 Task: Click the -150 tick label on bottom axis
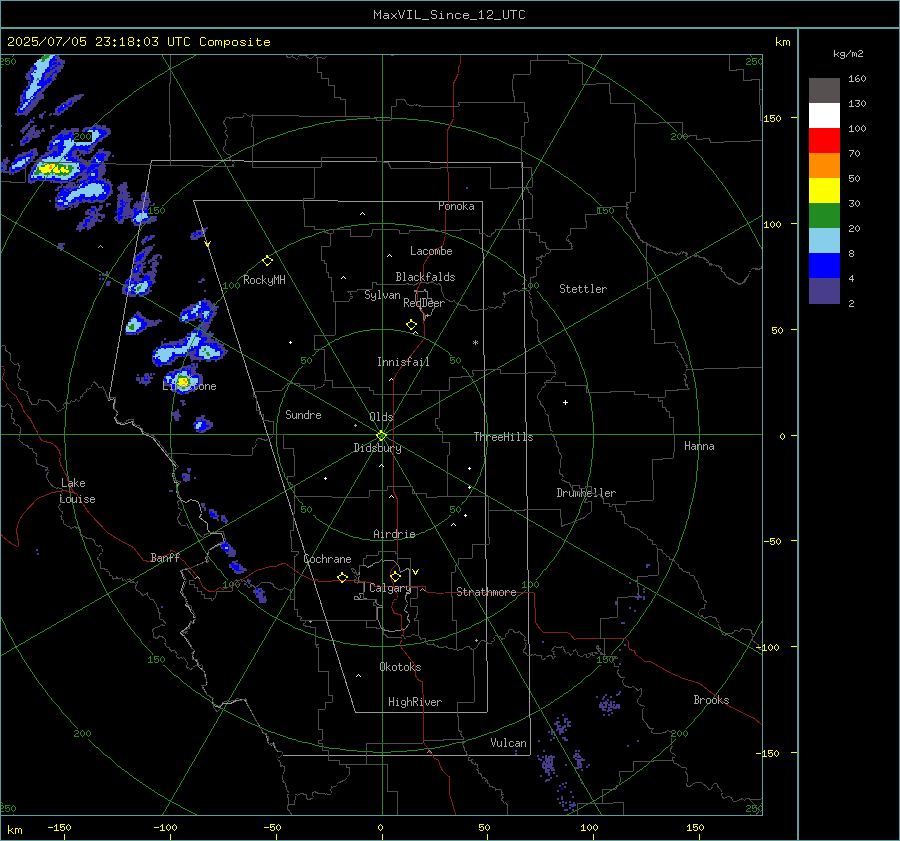[x=59, y=827]
